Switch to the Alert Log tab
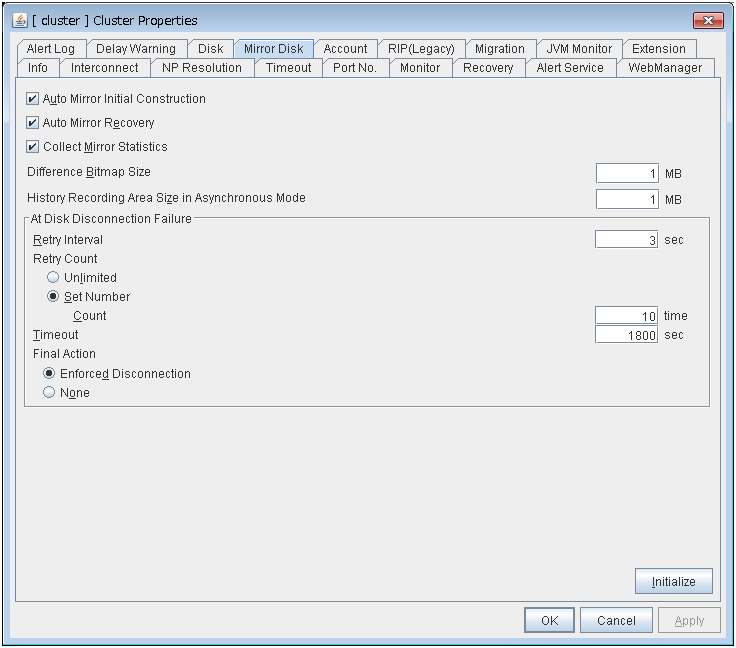 51,49
